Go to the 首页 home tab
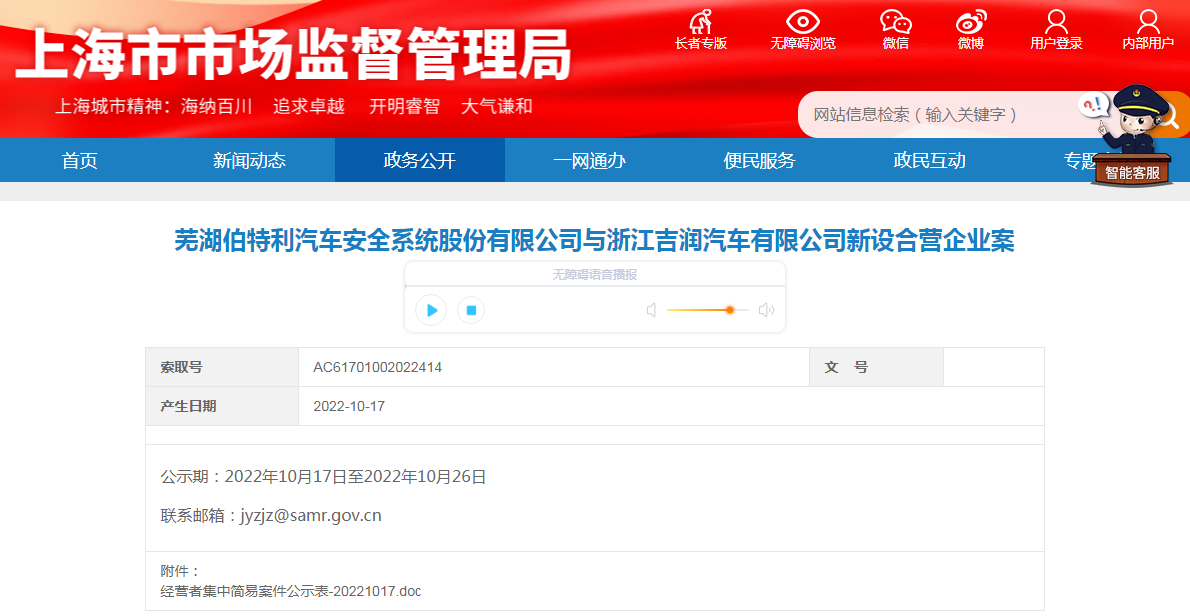Image resolution: width=1190 pixels, height=616 pixels. [x=80, y=161]
